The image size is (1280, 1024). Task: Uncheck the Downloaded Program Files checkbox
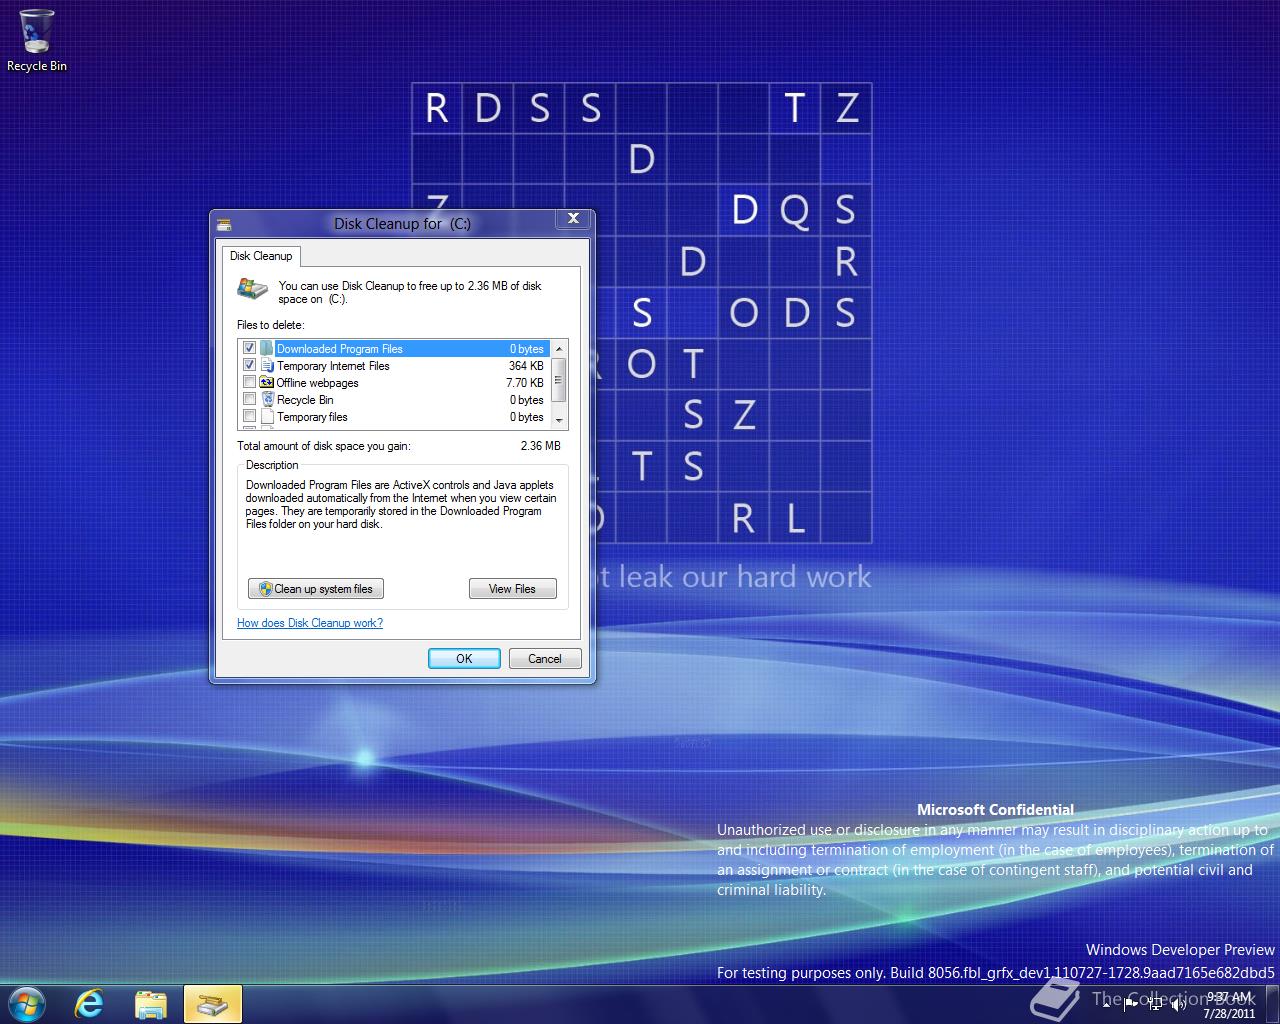click(x=249, y=348)
